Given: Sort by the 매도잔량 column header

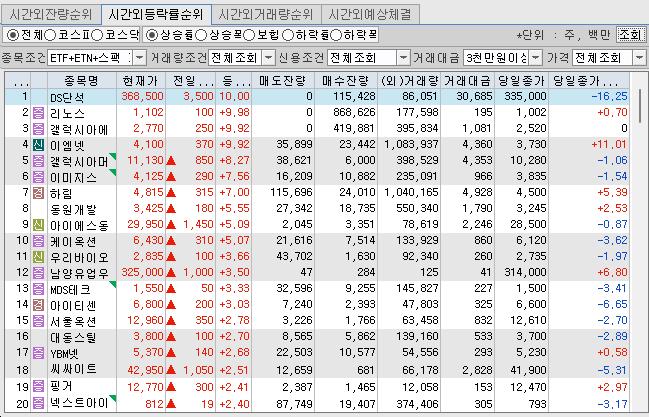Looking at the screenshot, I should pos(283,81).
